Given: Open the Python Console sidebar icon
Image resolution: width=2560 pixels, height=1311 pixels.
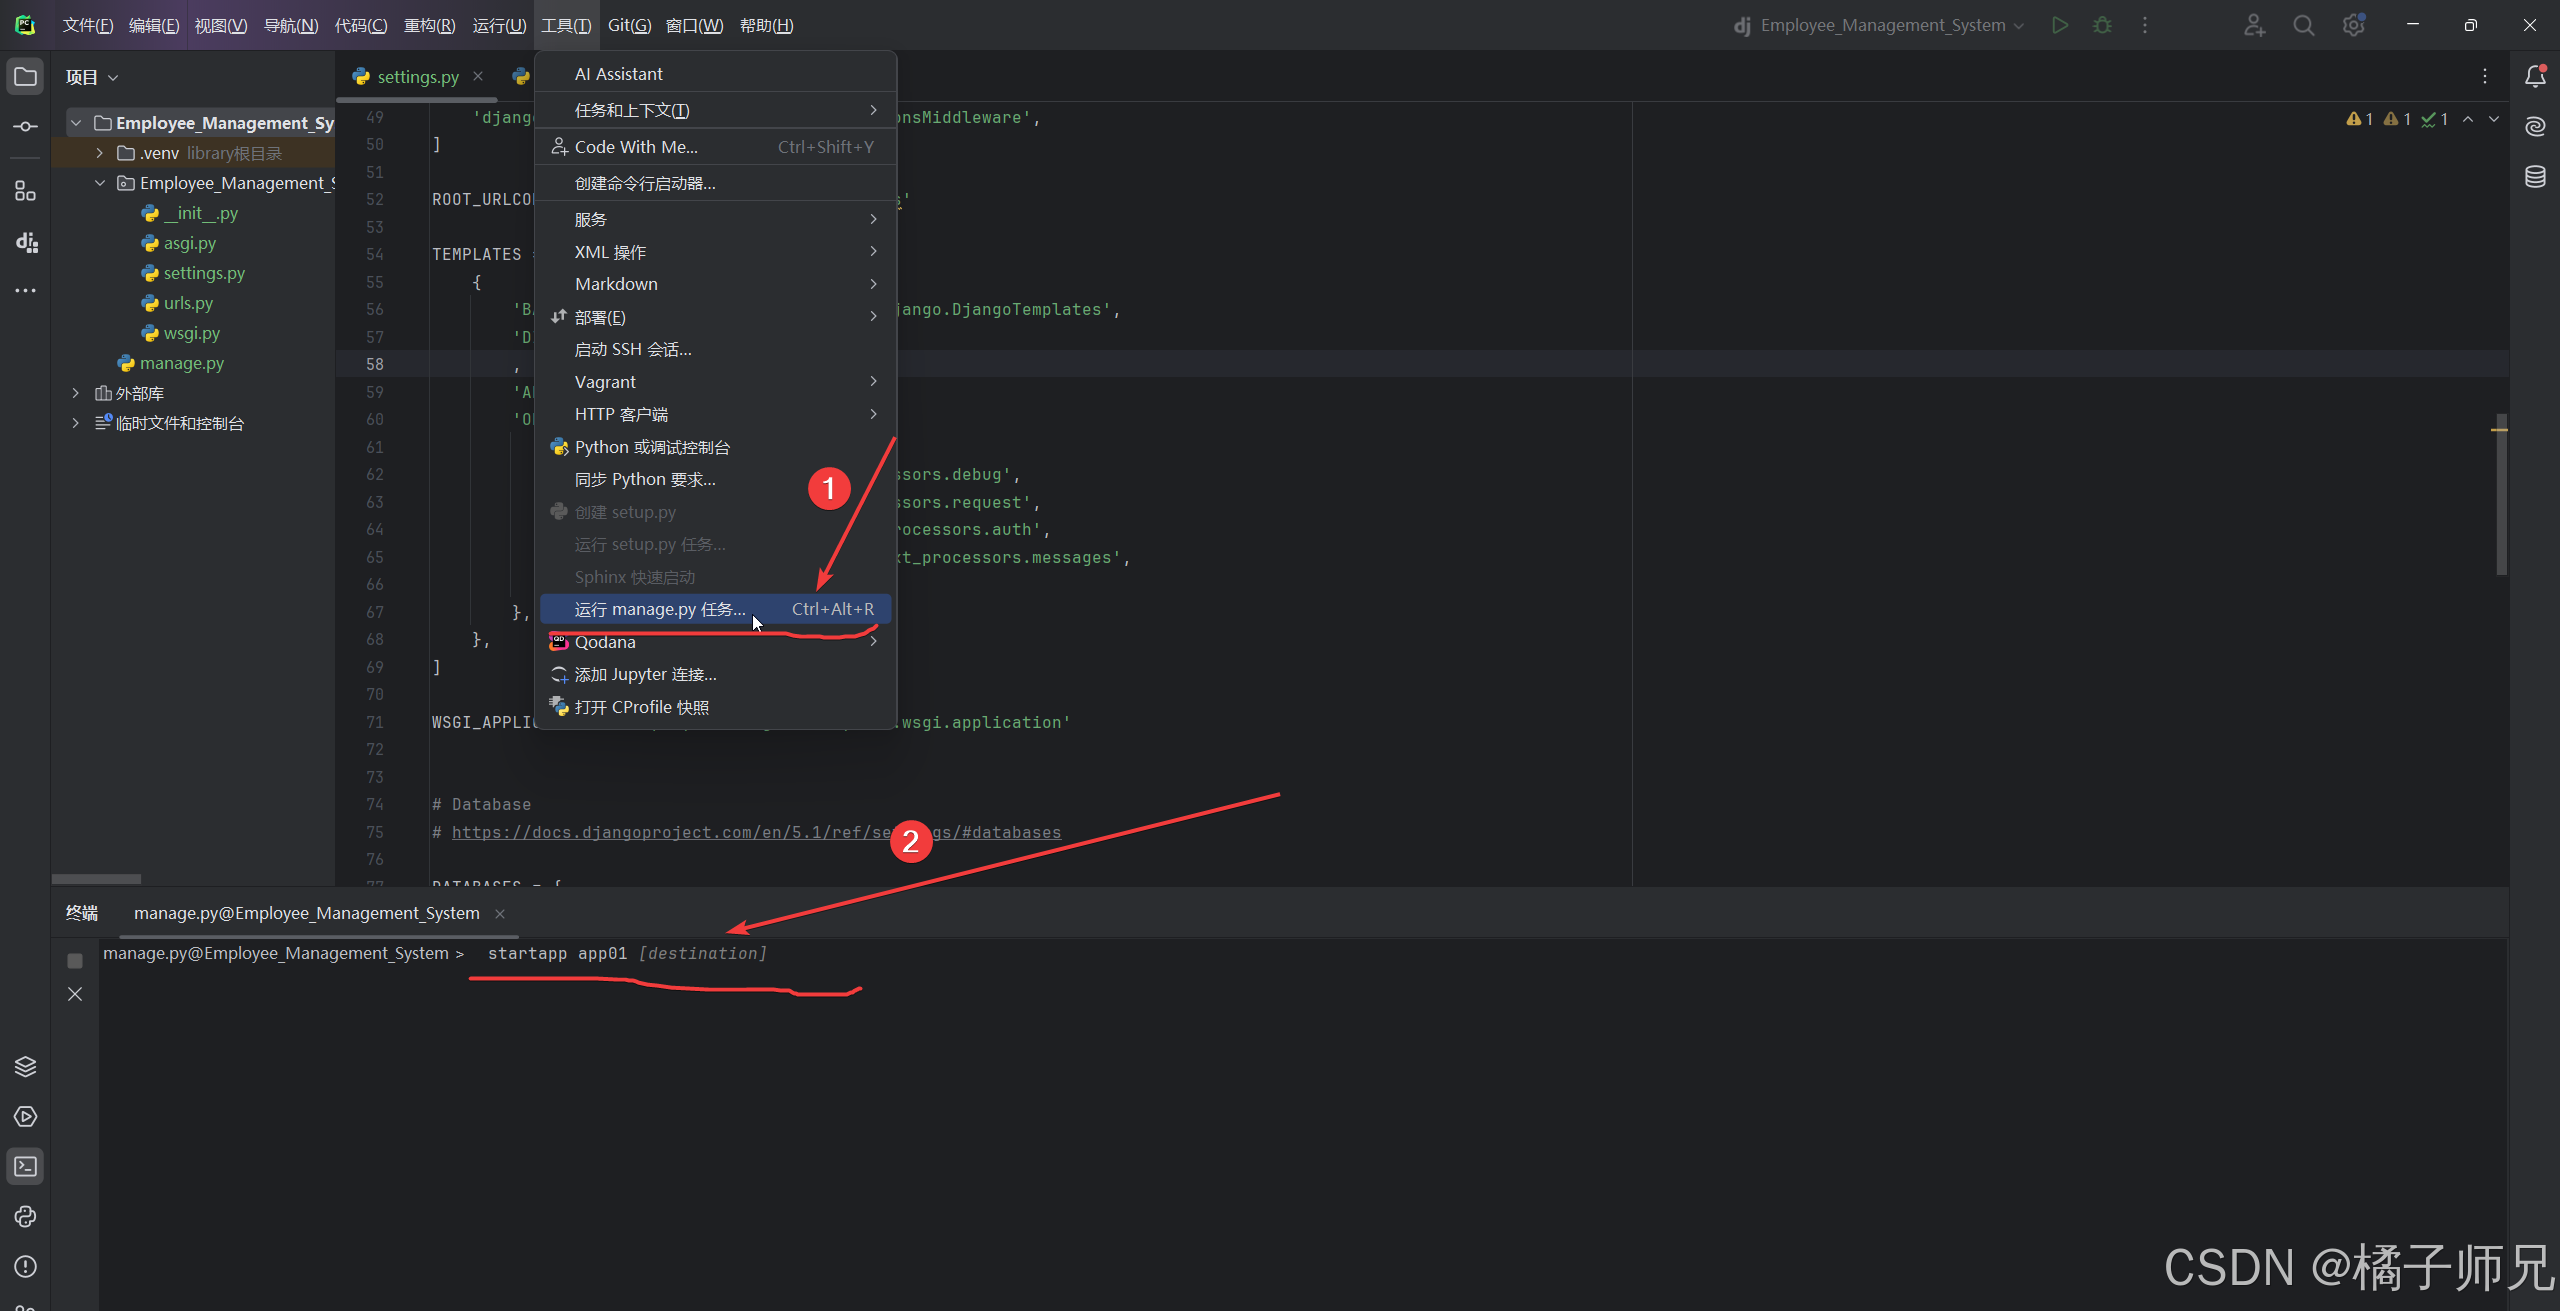Looking at the screenshot, I should pos(25,1217).
